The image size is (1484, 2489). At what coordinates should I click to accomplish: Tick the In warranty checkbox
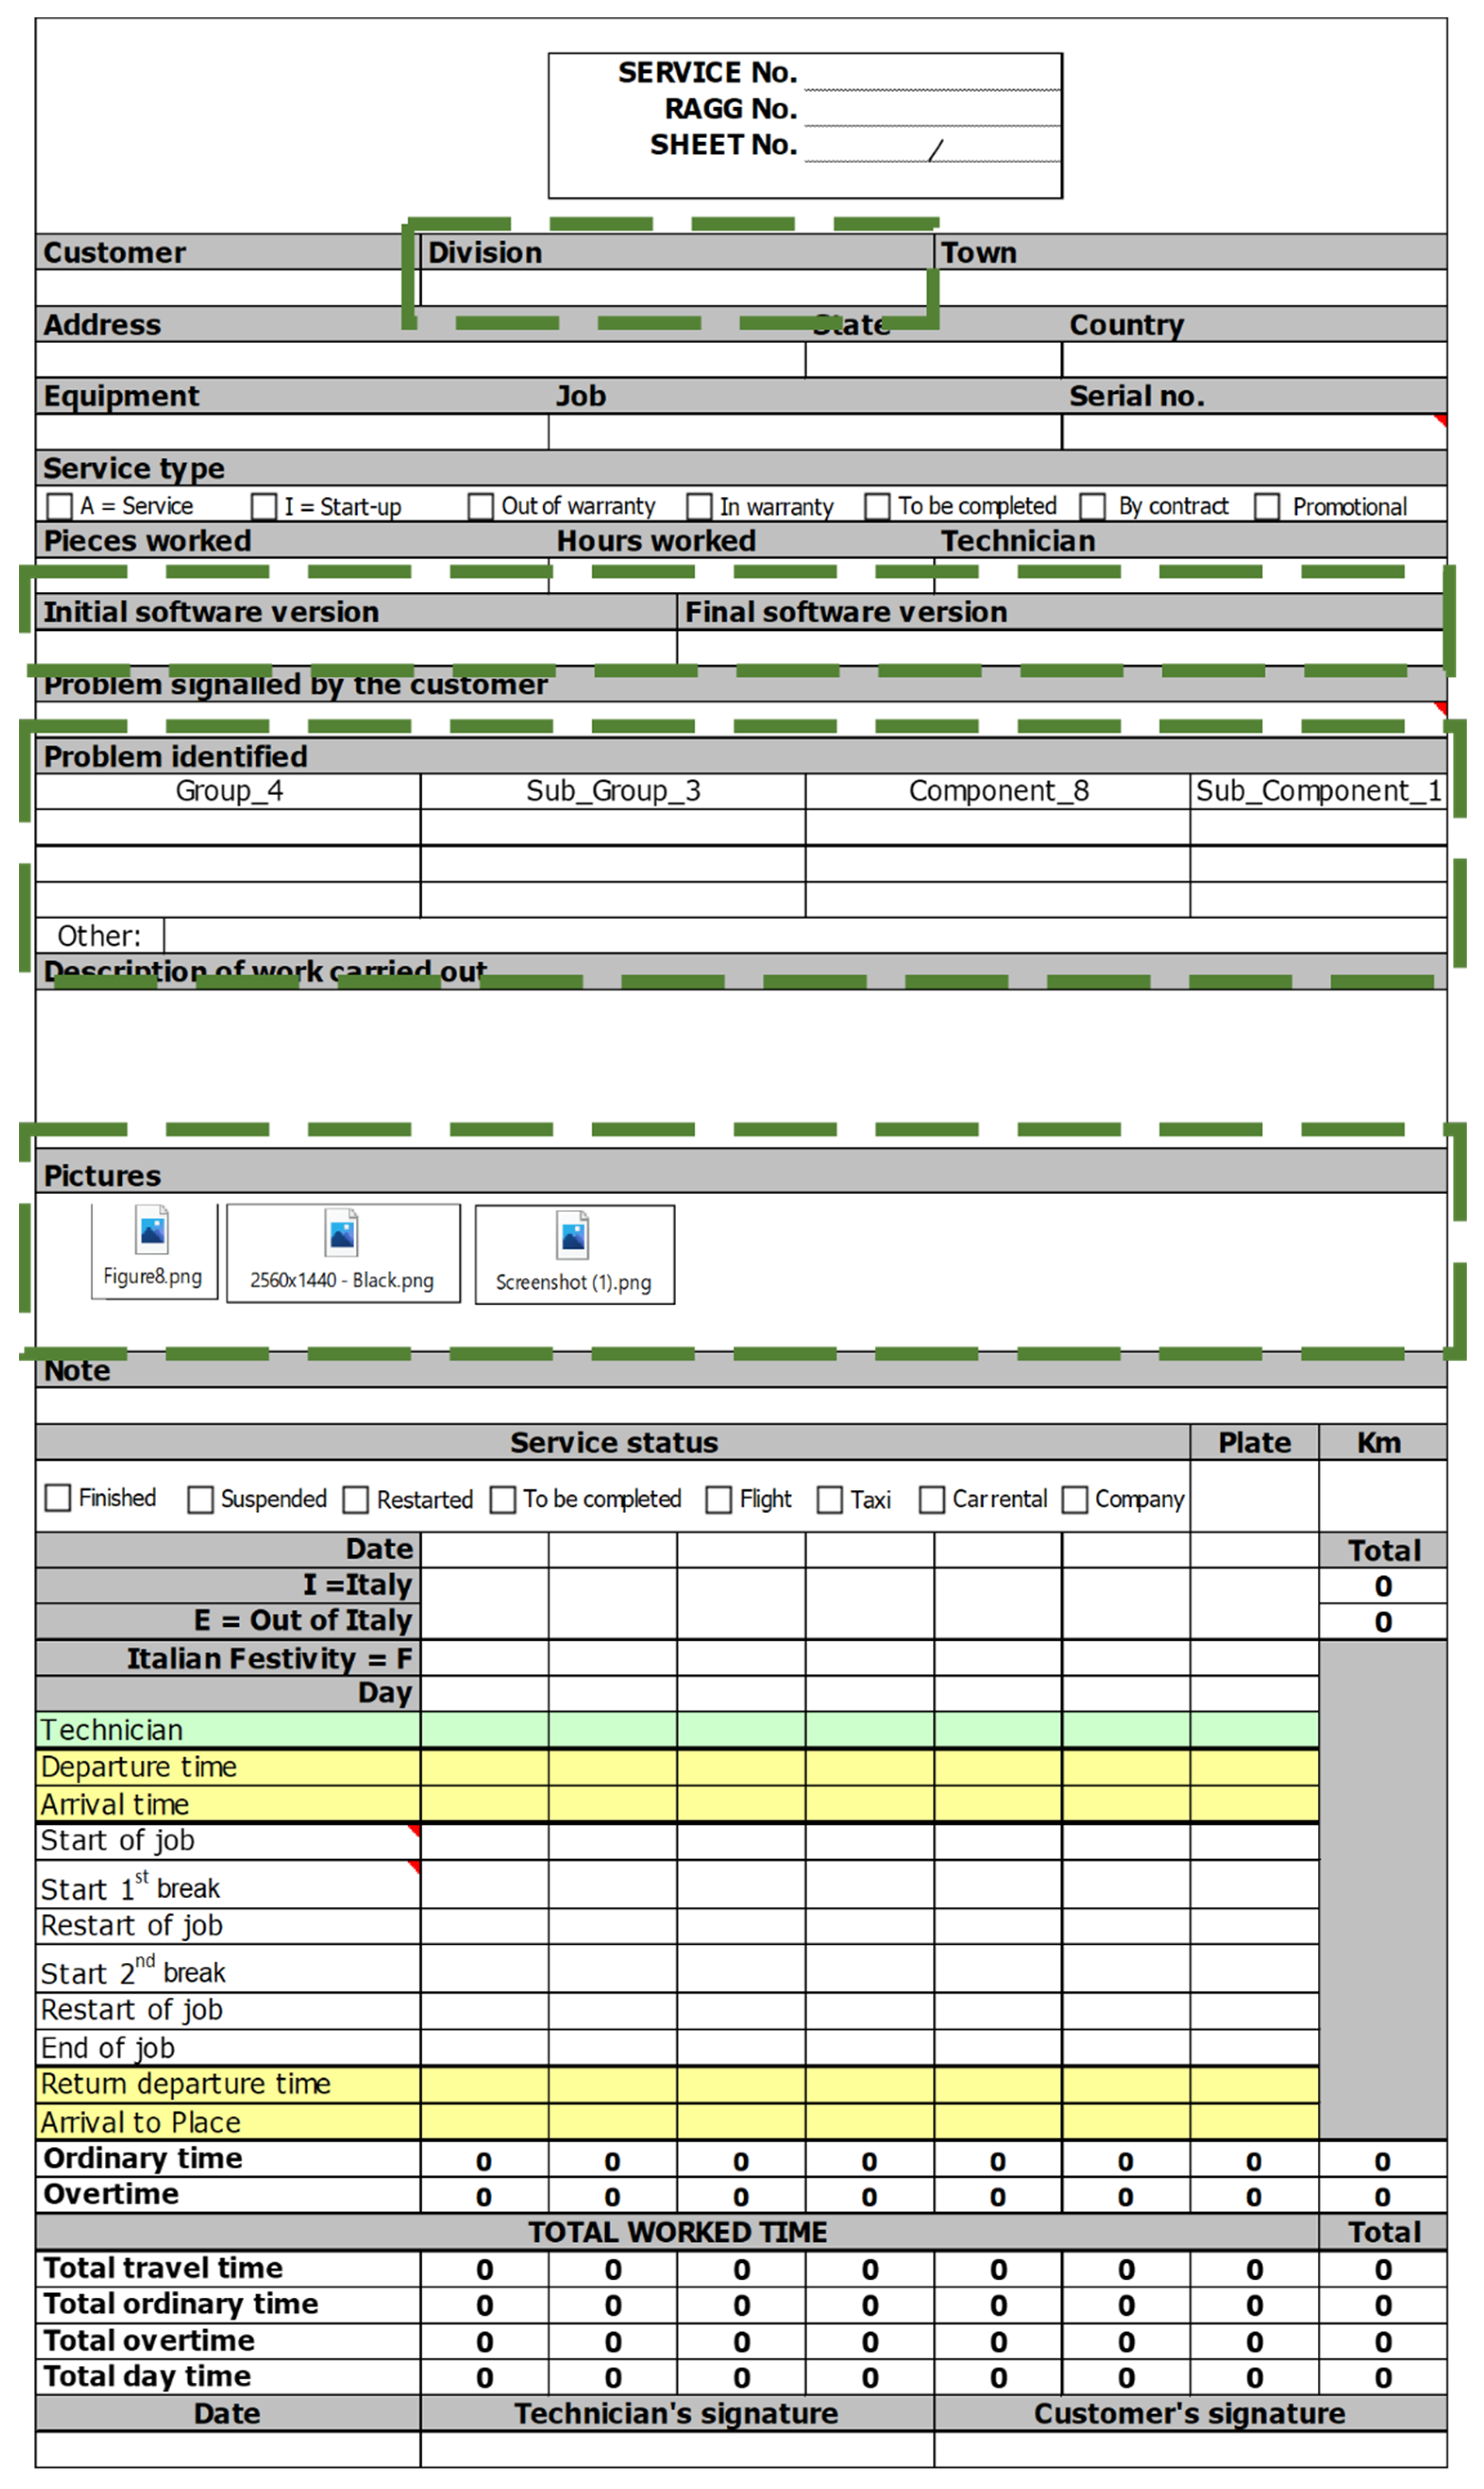(700, 507)
